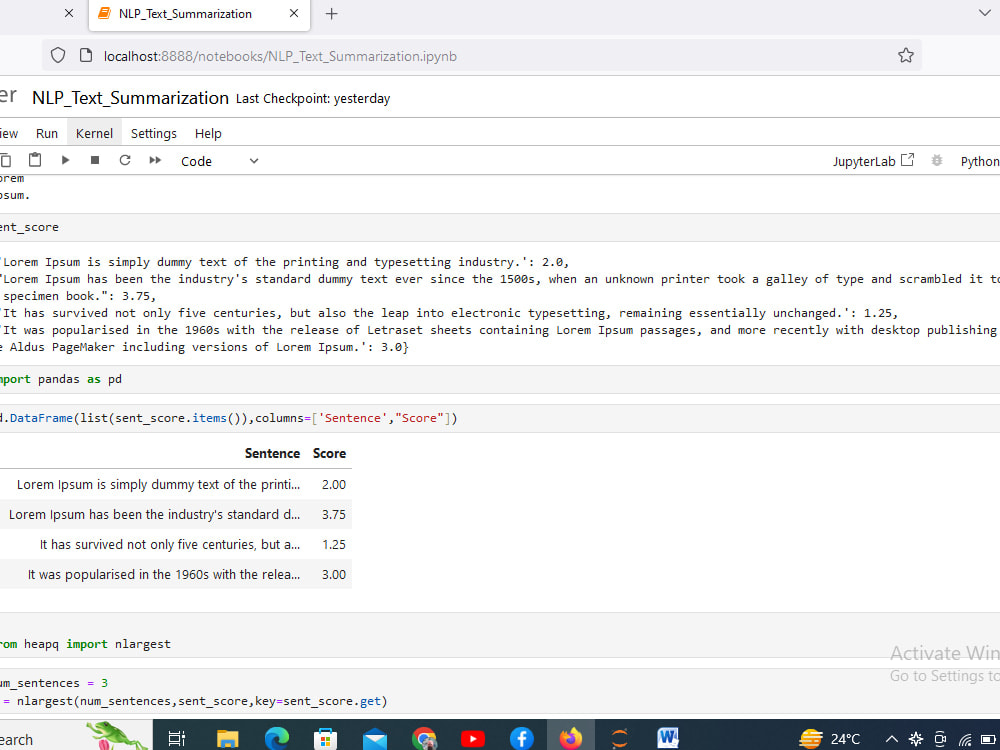Click the battery tray icon
The width and height of the screenshot is (1000, 750).
pyautogui.click(x=988, y=739)
